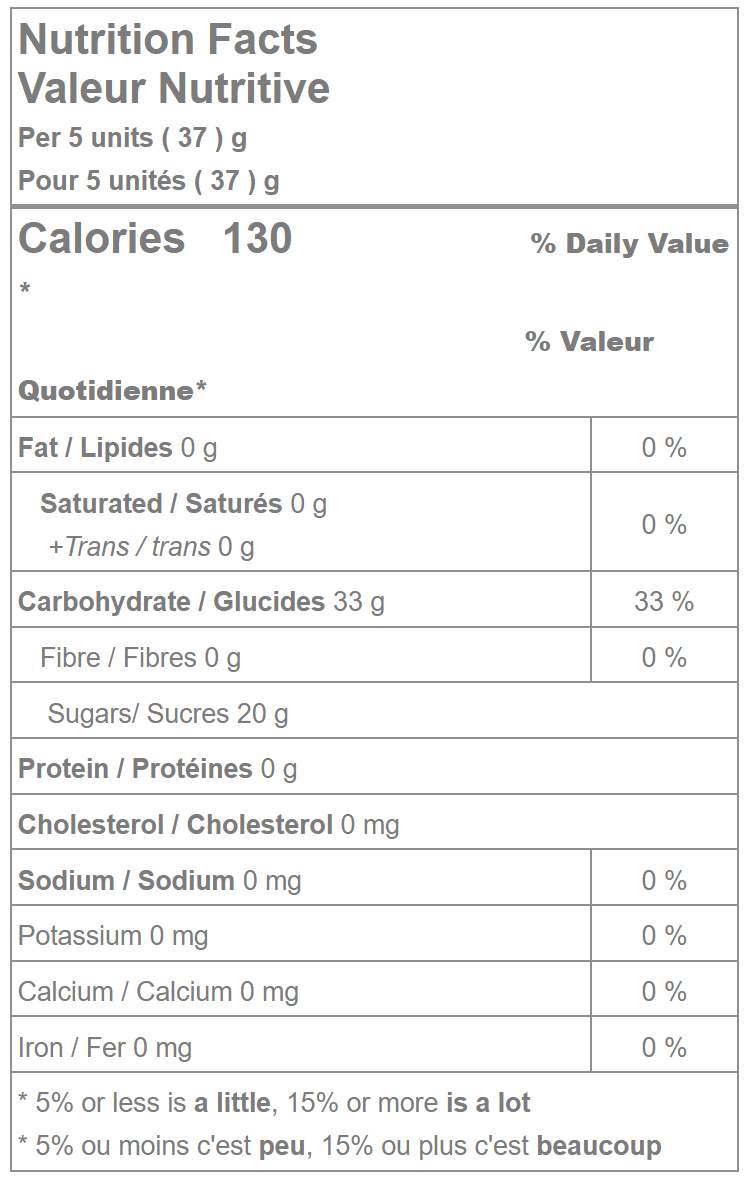Screen dimensions: 752x1184
Task: Click the Fibre / Fibres 0 g row
Action: click(140, 657)
